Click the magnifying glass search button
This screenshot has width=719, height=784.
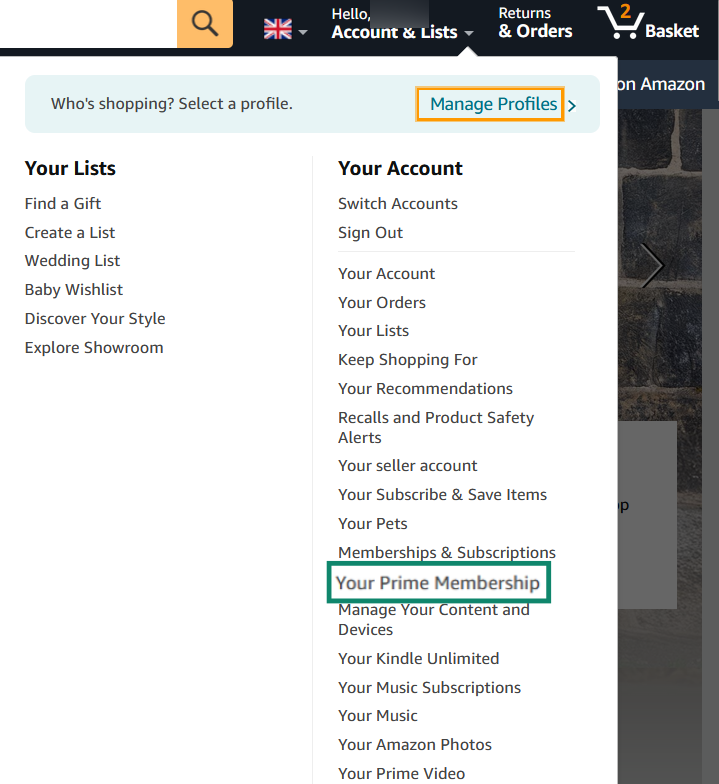click(x=205, y=24)
